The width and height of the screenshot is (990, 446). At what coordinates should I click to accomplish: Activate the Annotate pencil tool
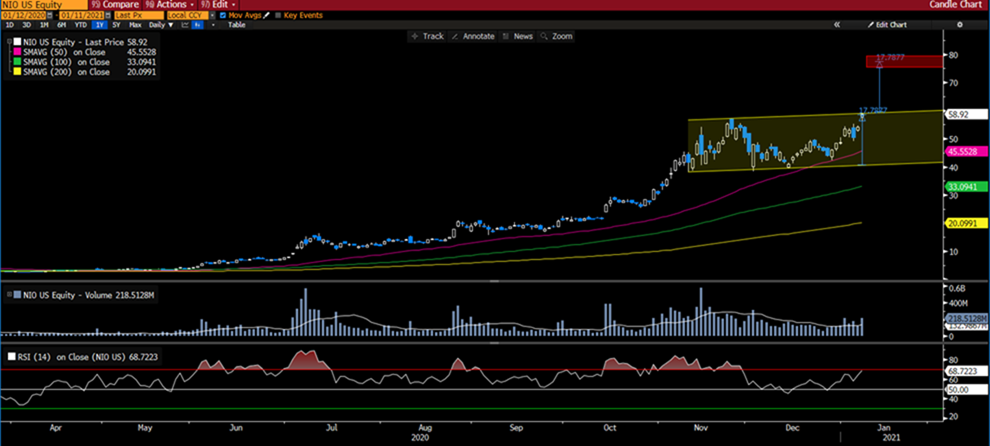[x=474, y=36]
